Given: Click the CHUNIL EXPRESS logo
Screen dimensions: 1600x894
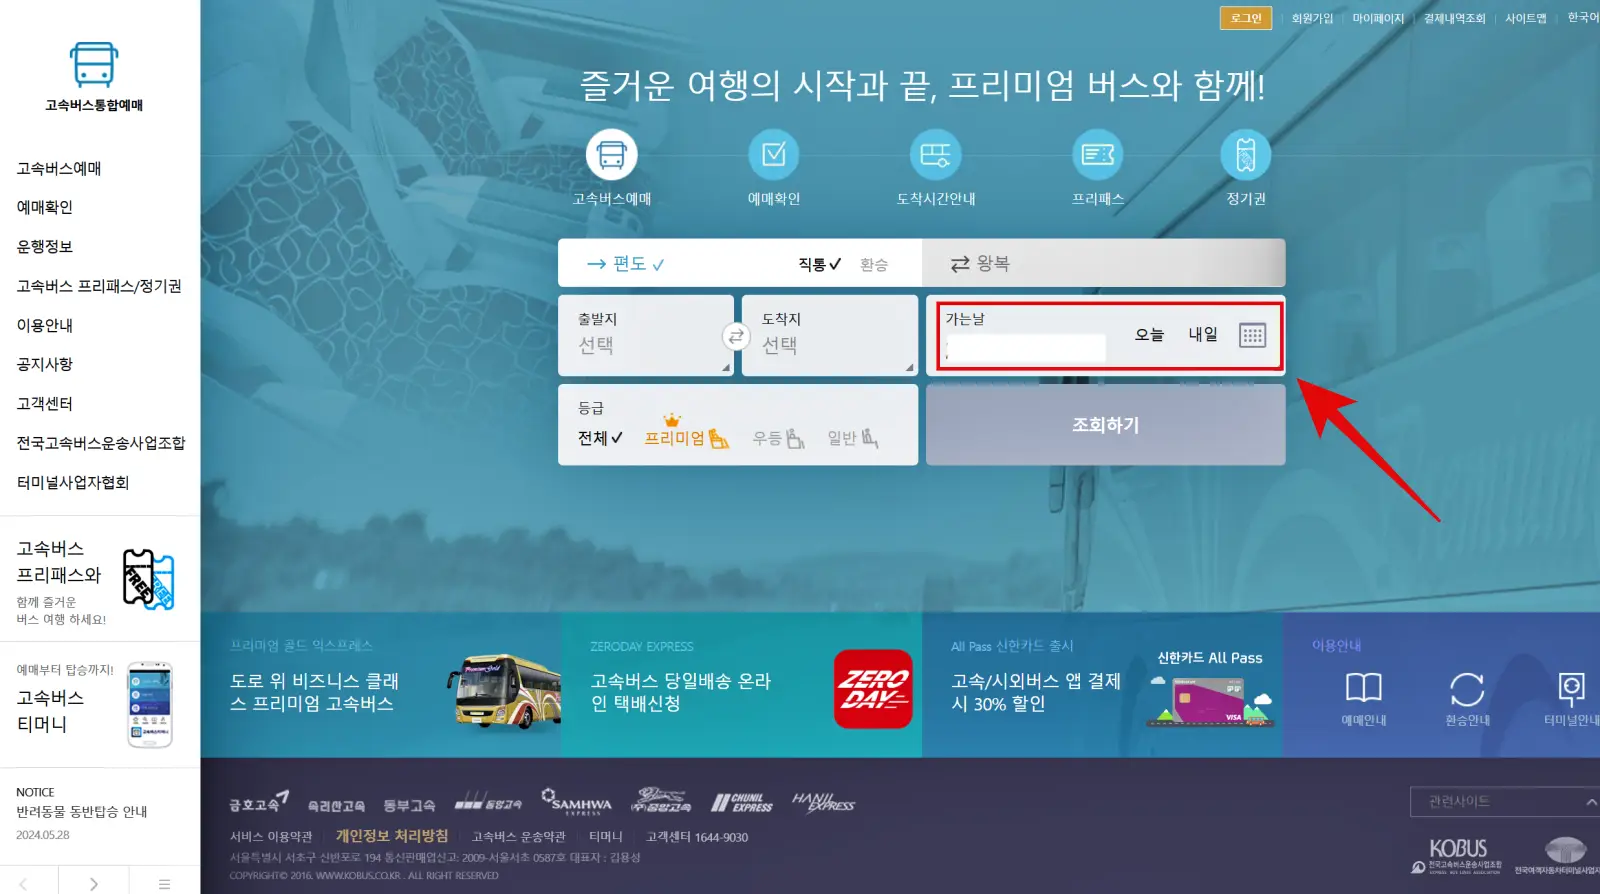Looking at the screenshot, I should pos(741,802).
